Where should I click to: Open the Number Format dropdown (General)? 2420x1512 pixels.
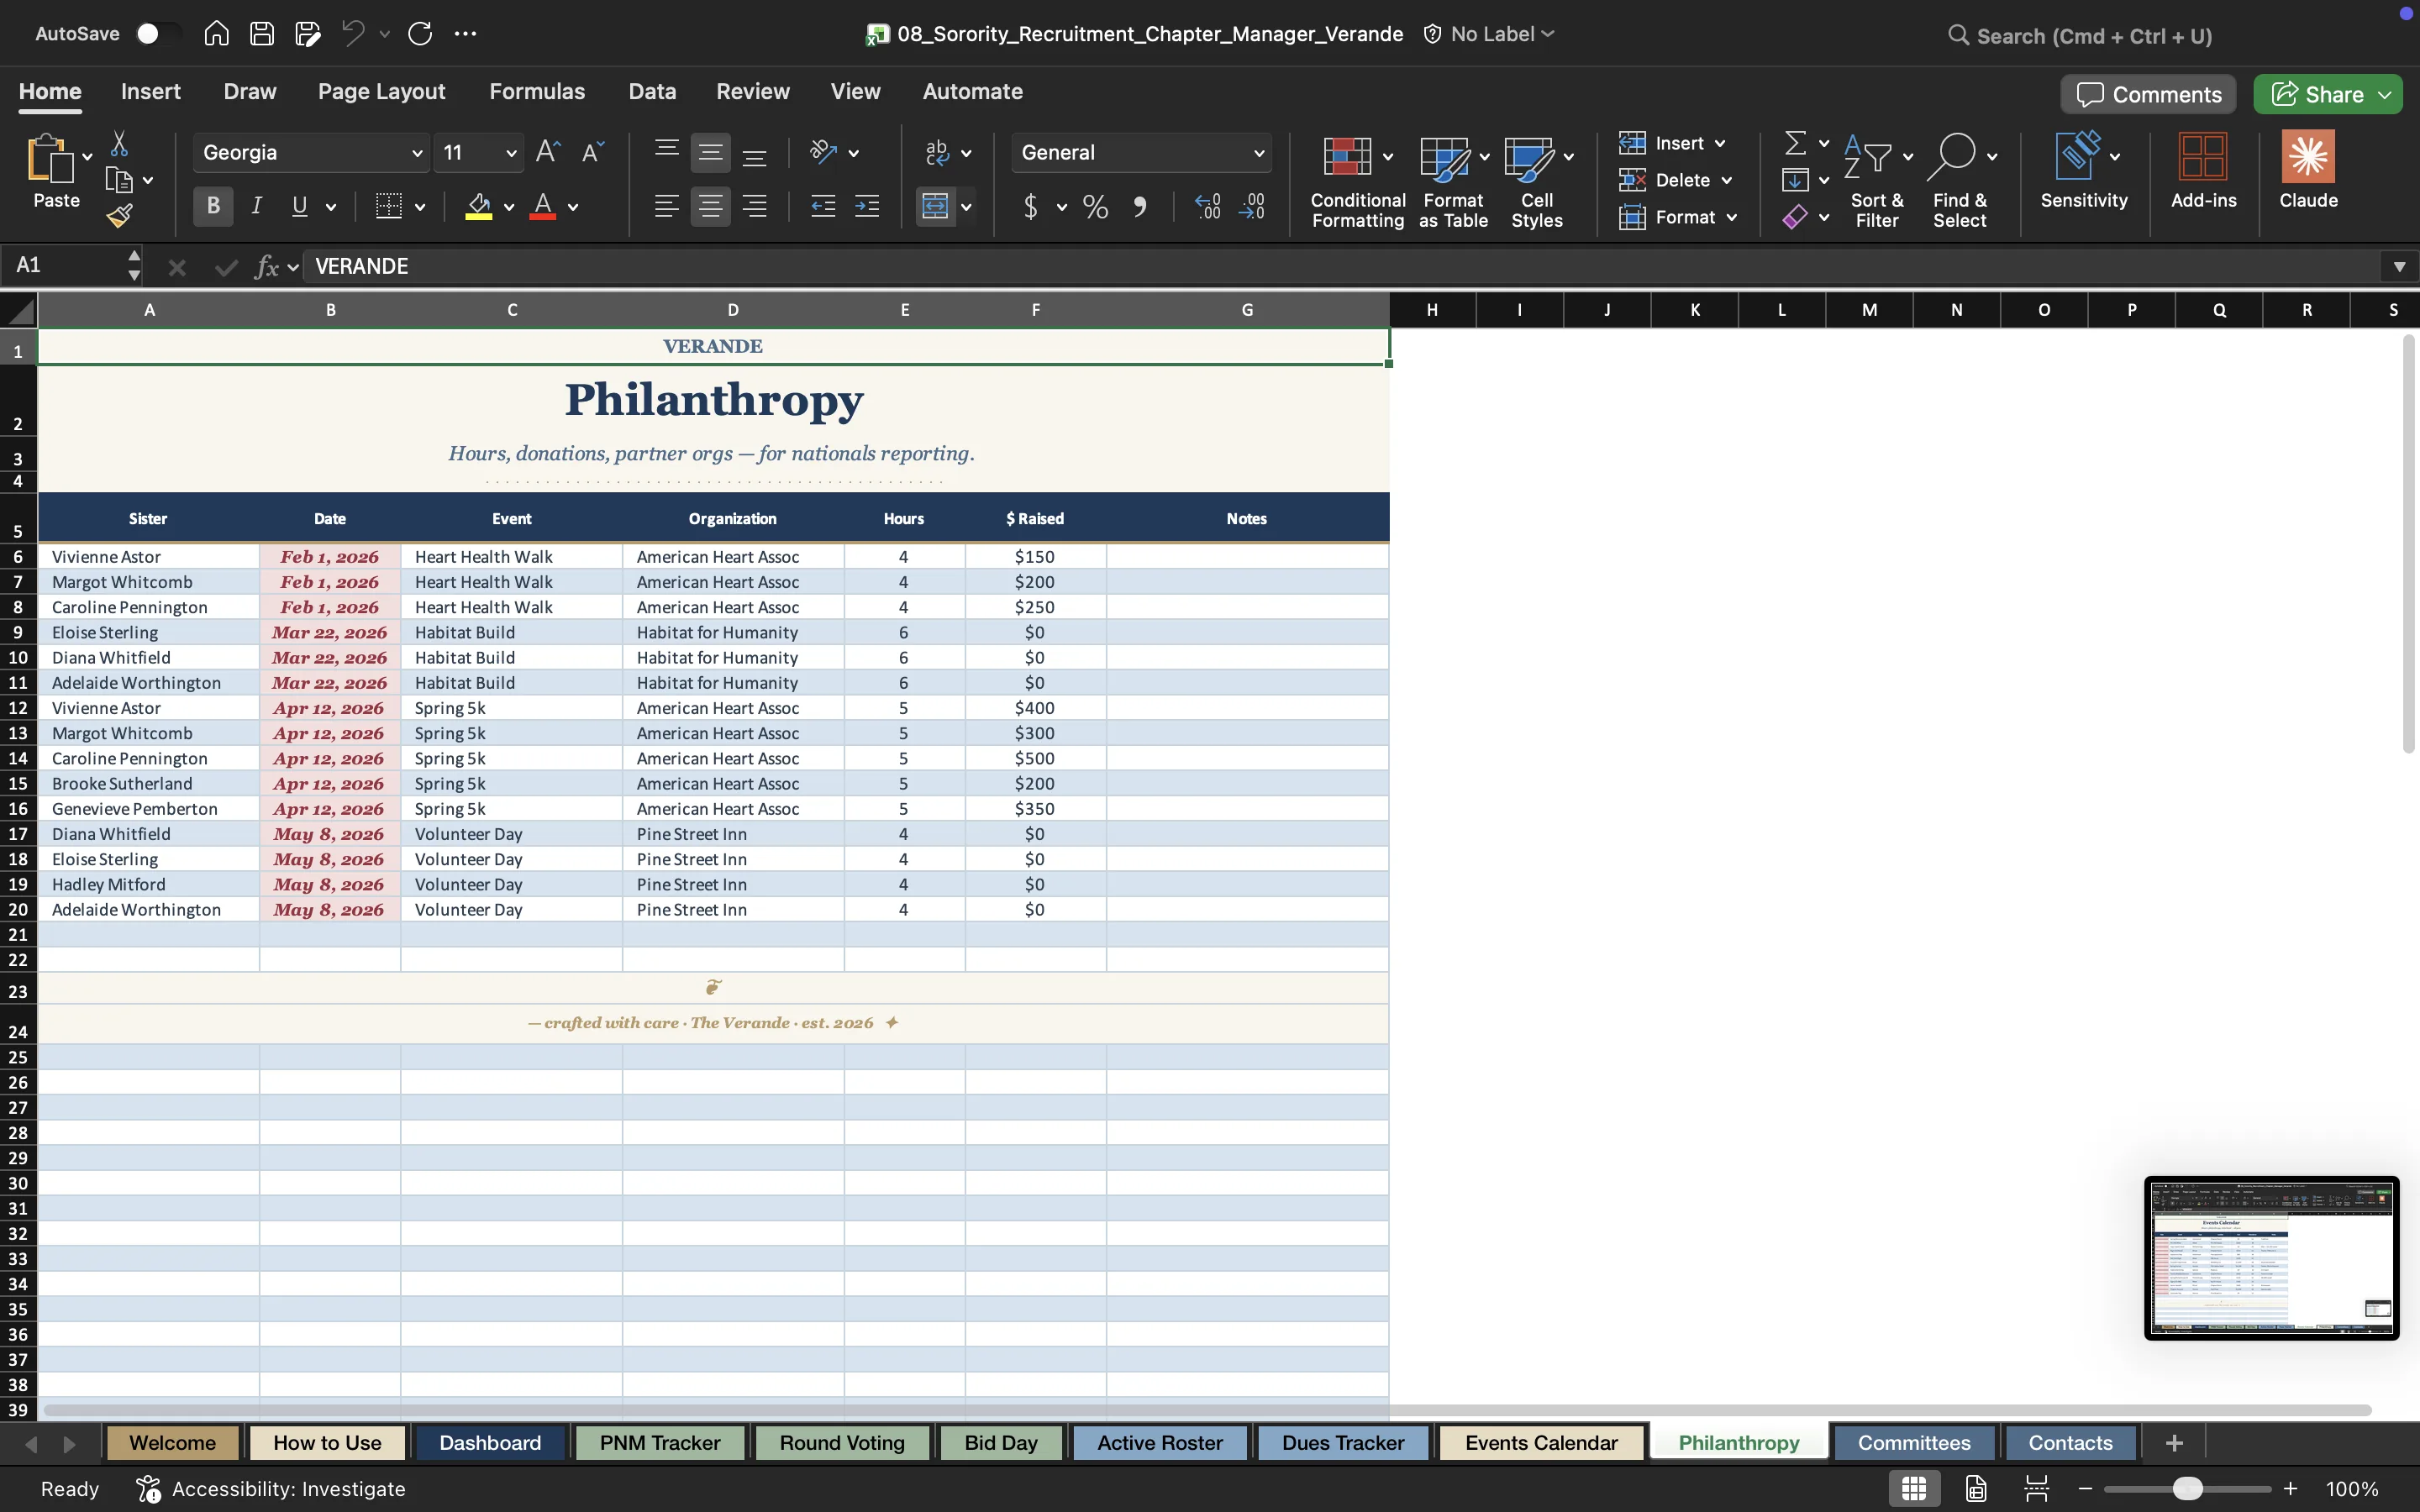coord(1259,153)
